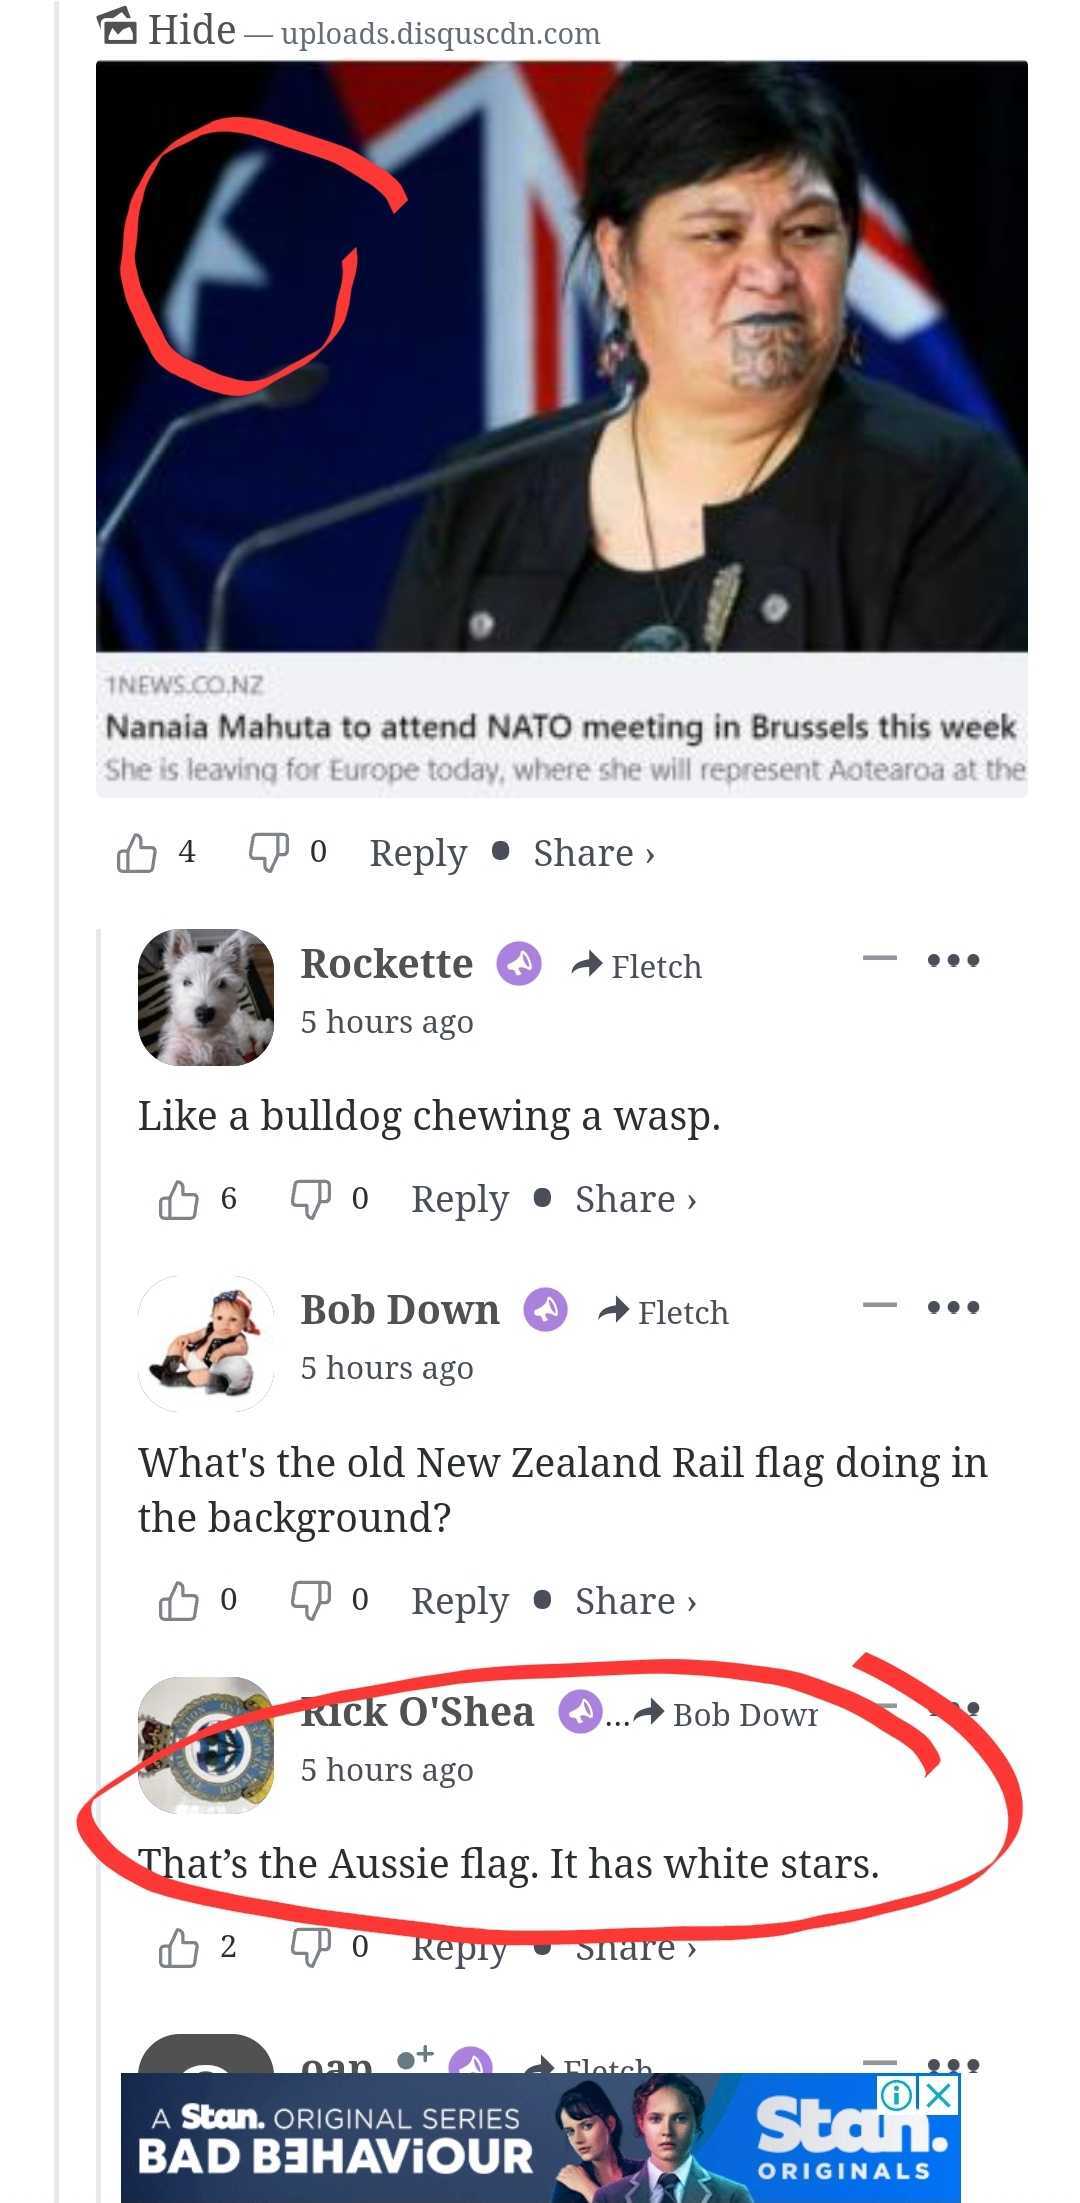Viewport: 1080px width, 2203px height.
Task: Hide the embedded image attachment
Action: (x=168, y=30)
